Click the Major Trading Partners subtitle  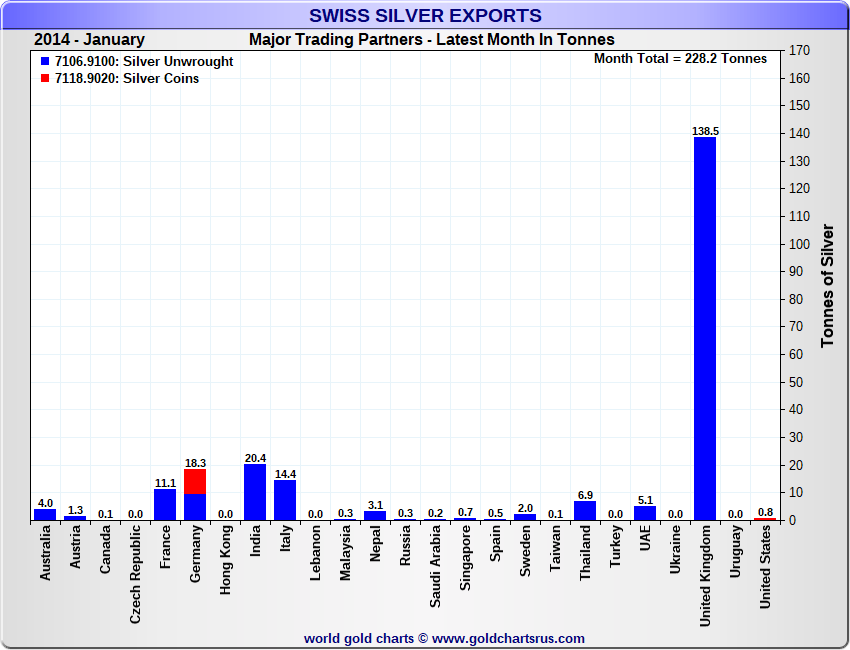pos(431,40)
